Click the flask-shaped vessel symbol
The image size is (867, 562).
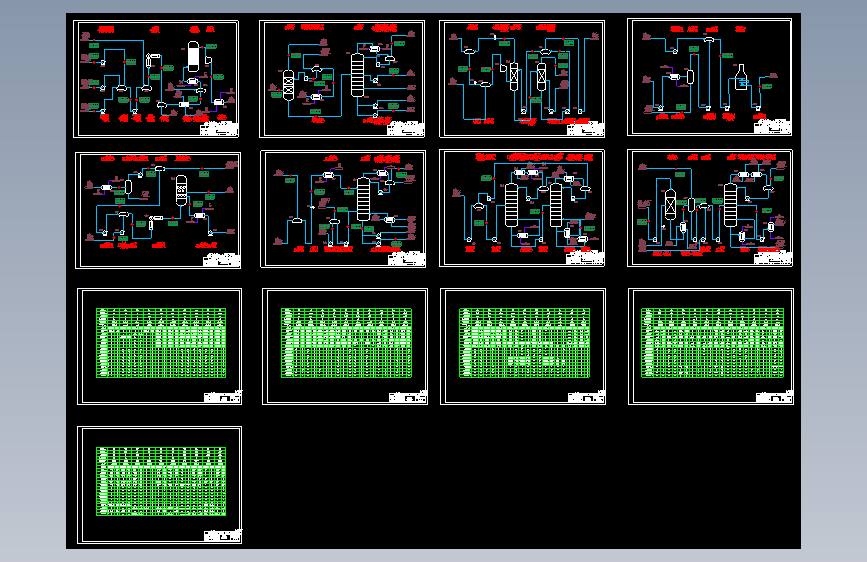(x=741, y=77)
